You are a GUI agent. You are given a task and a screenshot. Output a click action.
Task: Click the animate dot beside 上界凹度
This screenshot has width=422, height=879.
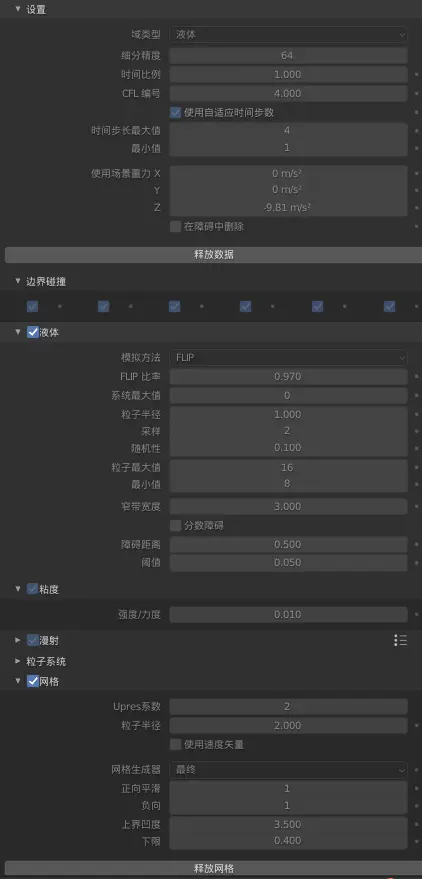click(x=416, y=825)
